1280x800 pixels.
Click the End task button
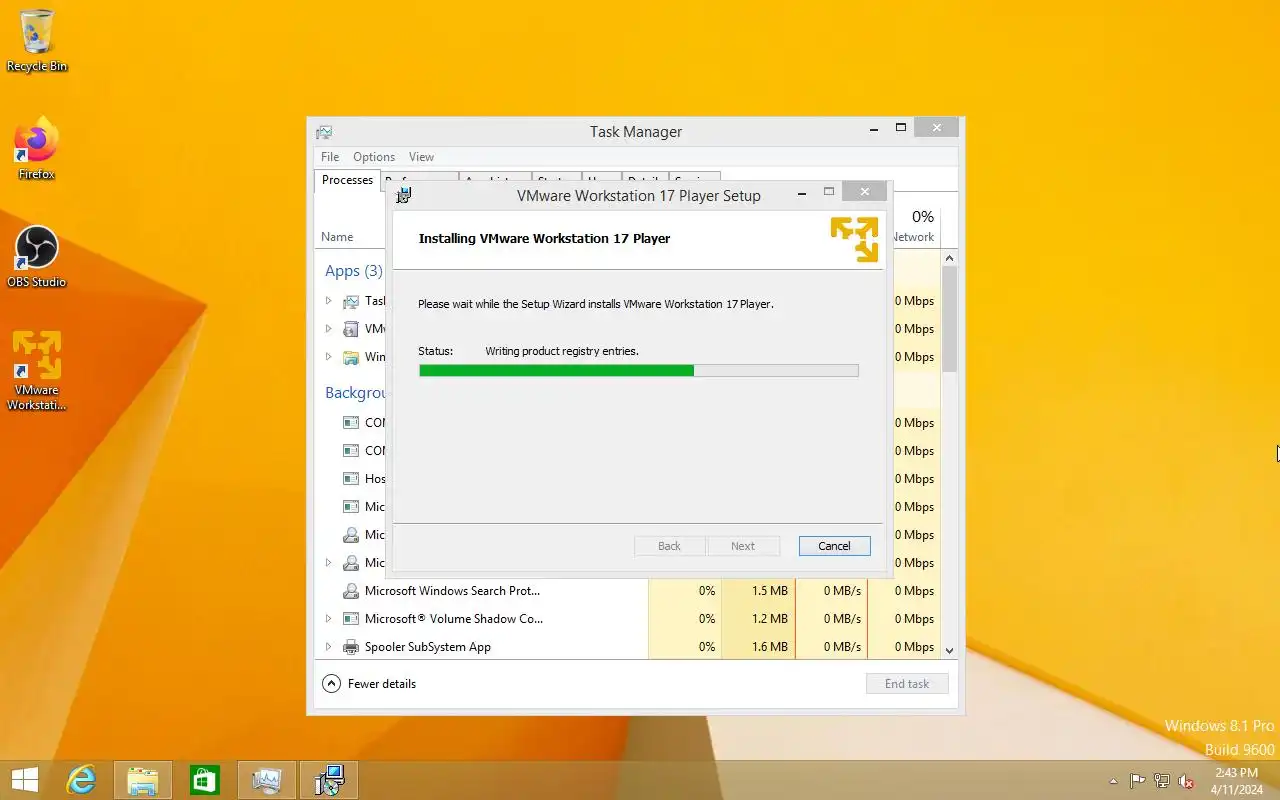[907, 684]
